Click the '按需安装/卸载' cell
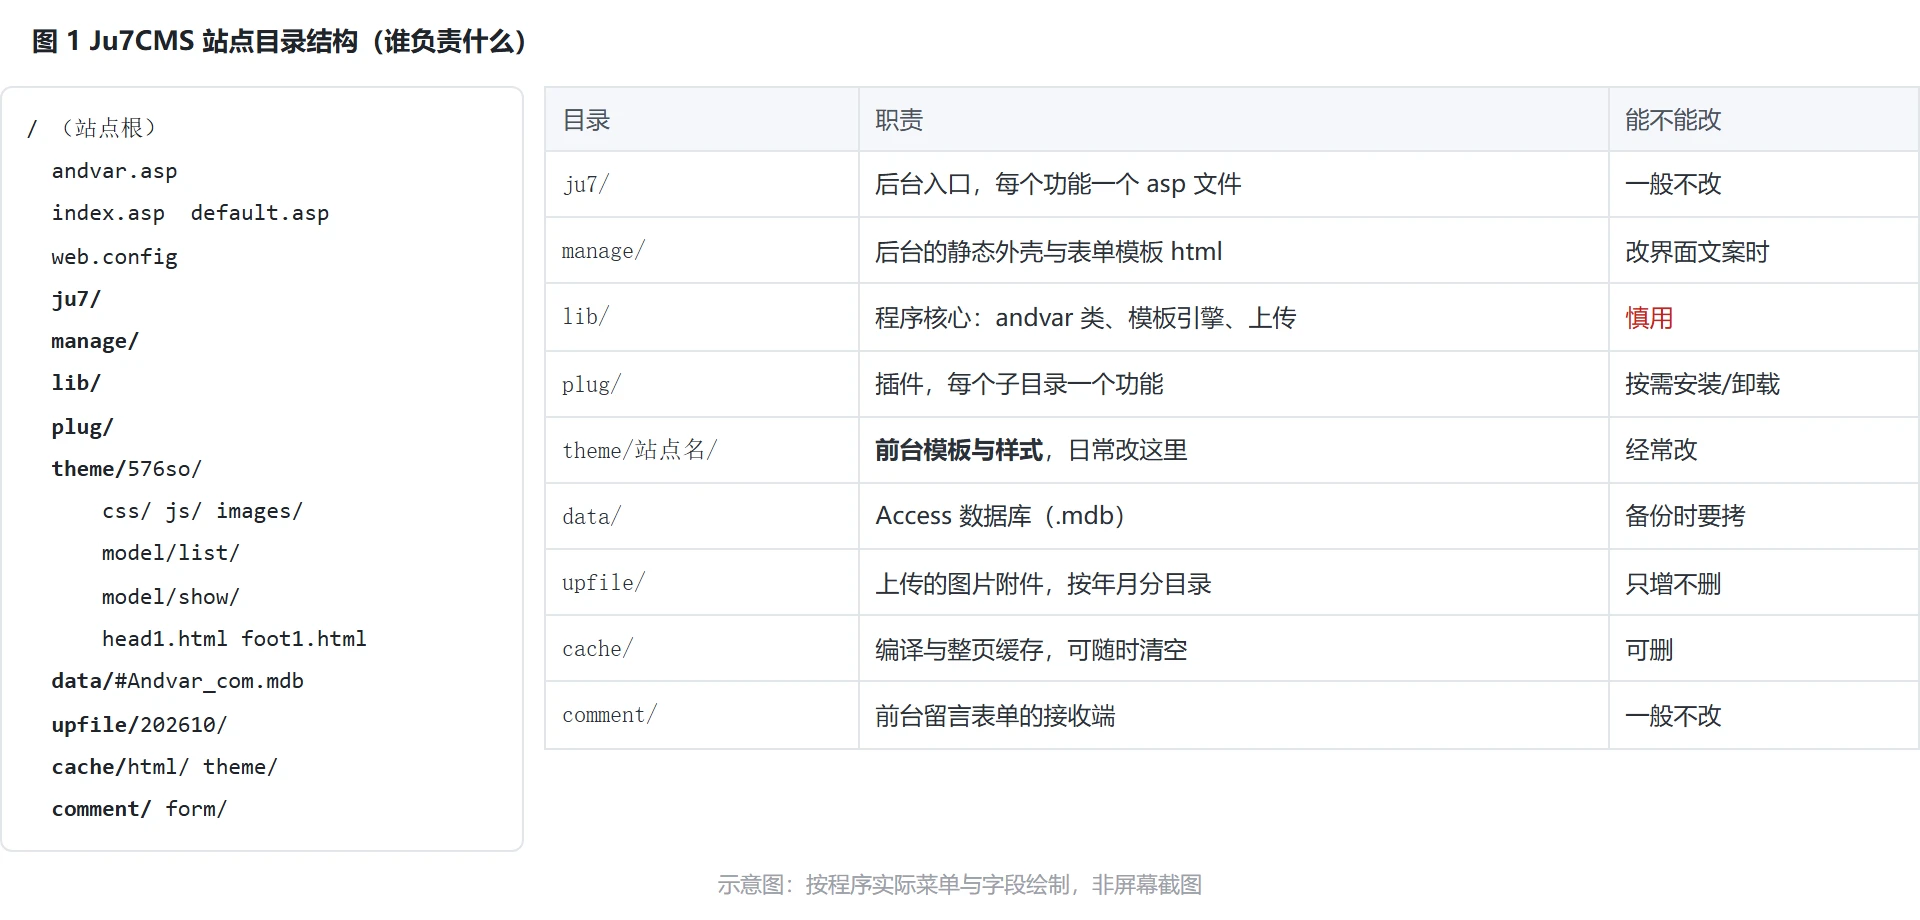The height and width of the screenshot is (920, 1920). [x=1764, y=384]
